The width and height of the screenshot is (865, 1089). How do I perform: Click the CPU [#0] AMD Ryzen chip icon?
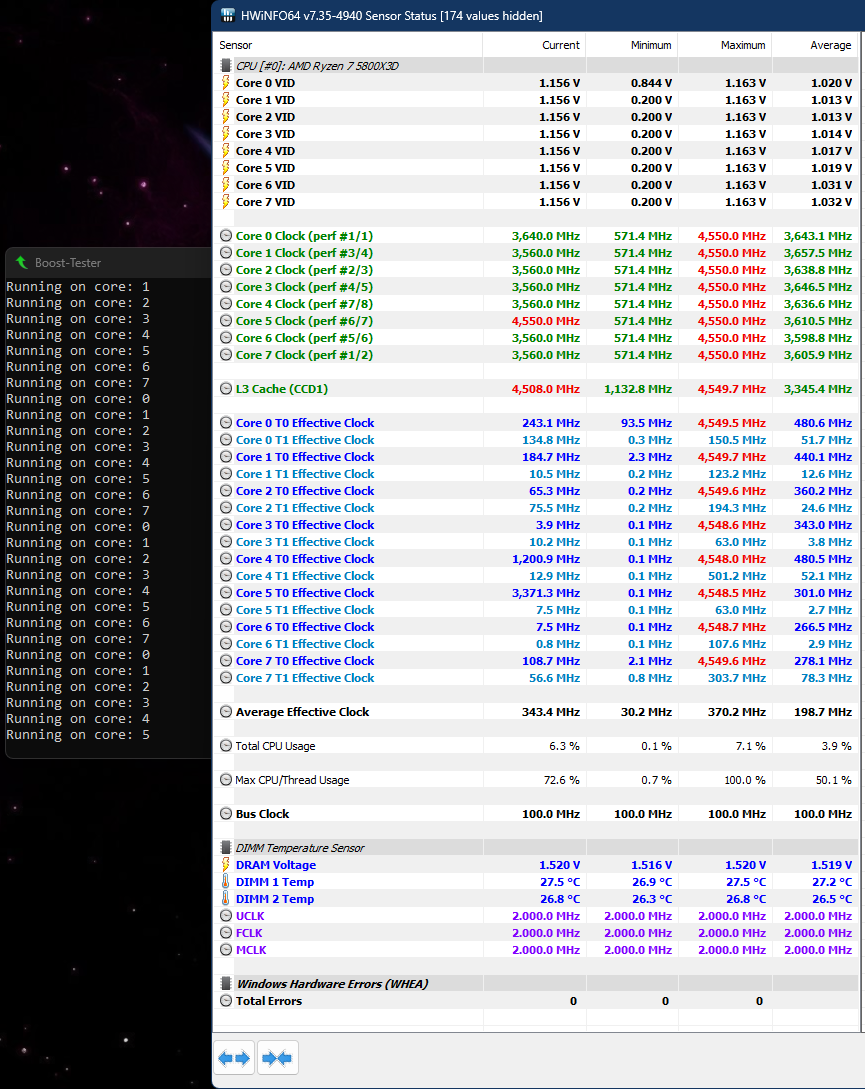click(226, 66)
